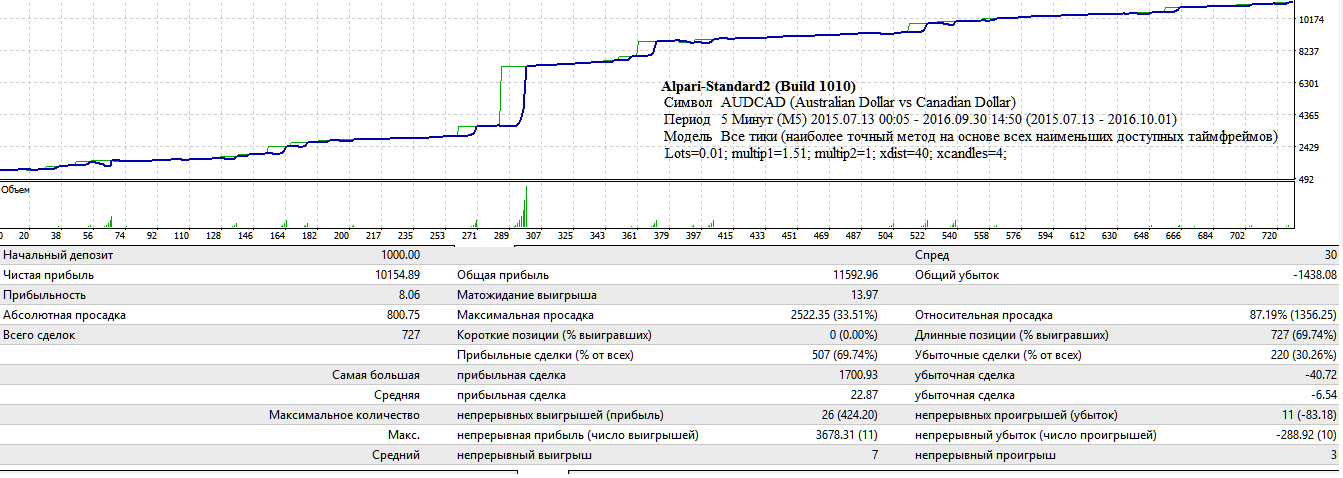
Task: Click the short positions value "0 (0.00%)"
Action: click(853, 335)
